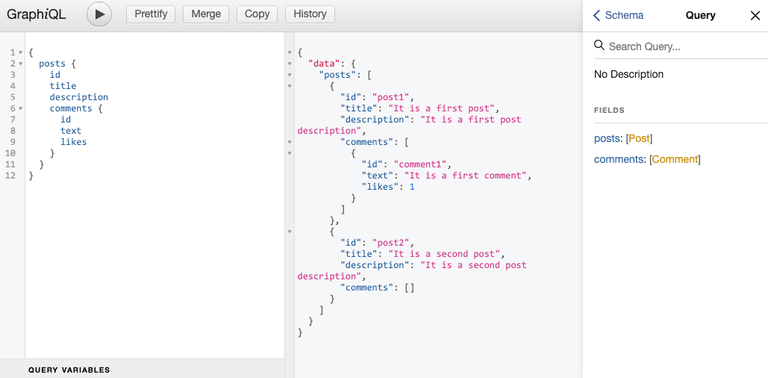768x378 pixels.
Task: Open the Comment type link
Action: coord(675,160)
